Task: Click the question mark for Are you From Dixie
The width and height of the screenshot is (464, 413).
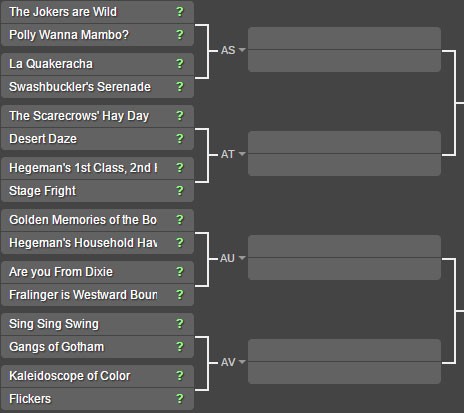Action: coord(180,272)
